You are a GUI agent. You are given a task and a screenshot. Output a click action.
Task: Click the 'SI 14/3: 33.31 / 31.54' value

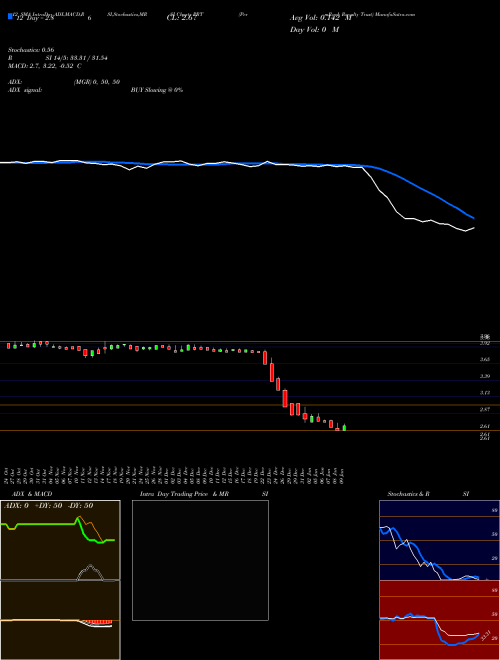click(x=77, y=58)
